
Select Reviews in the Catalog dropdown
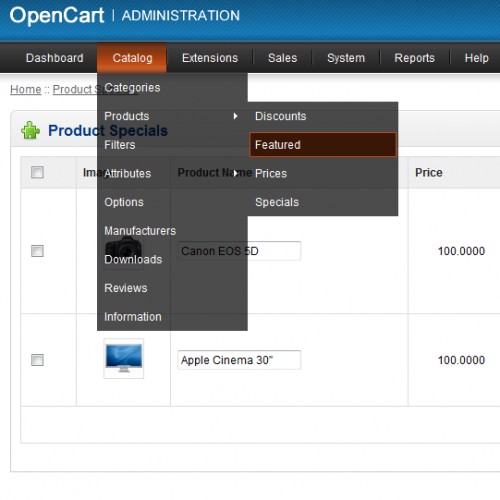[x=172, y=288]
